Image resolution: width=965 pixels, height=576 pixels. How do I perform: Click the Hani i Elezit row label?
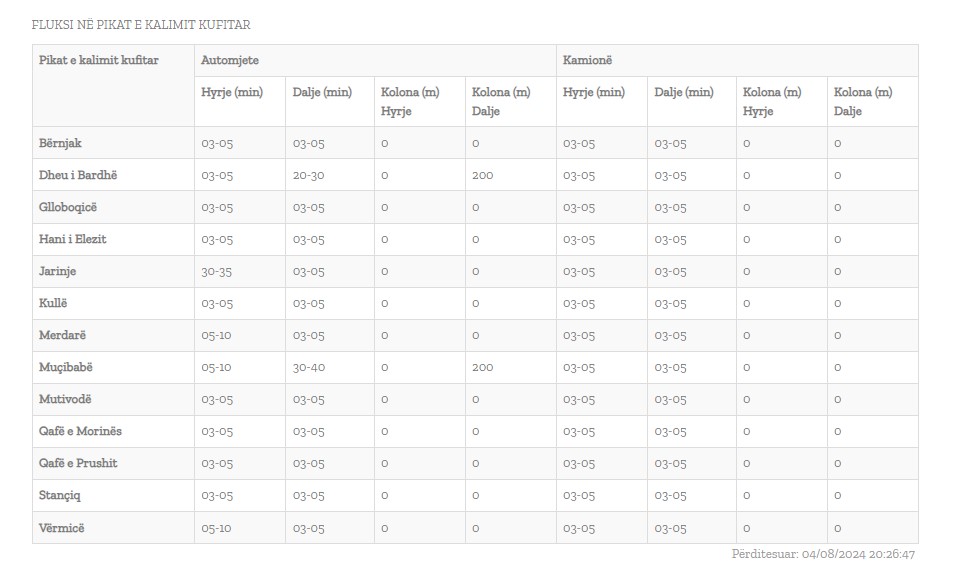coord(72,239)
